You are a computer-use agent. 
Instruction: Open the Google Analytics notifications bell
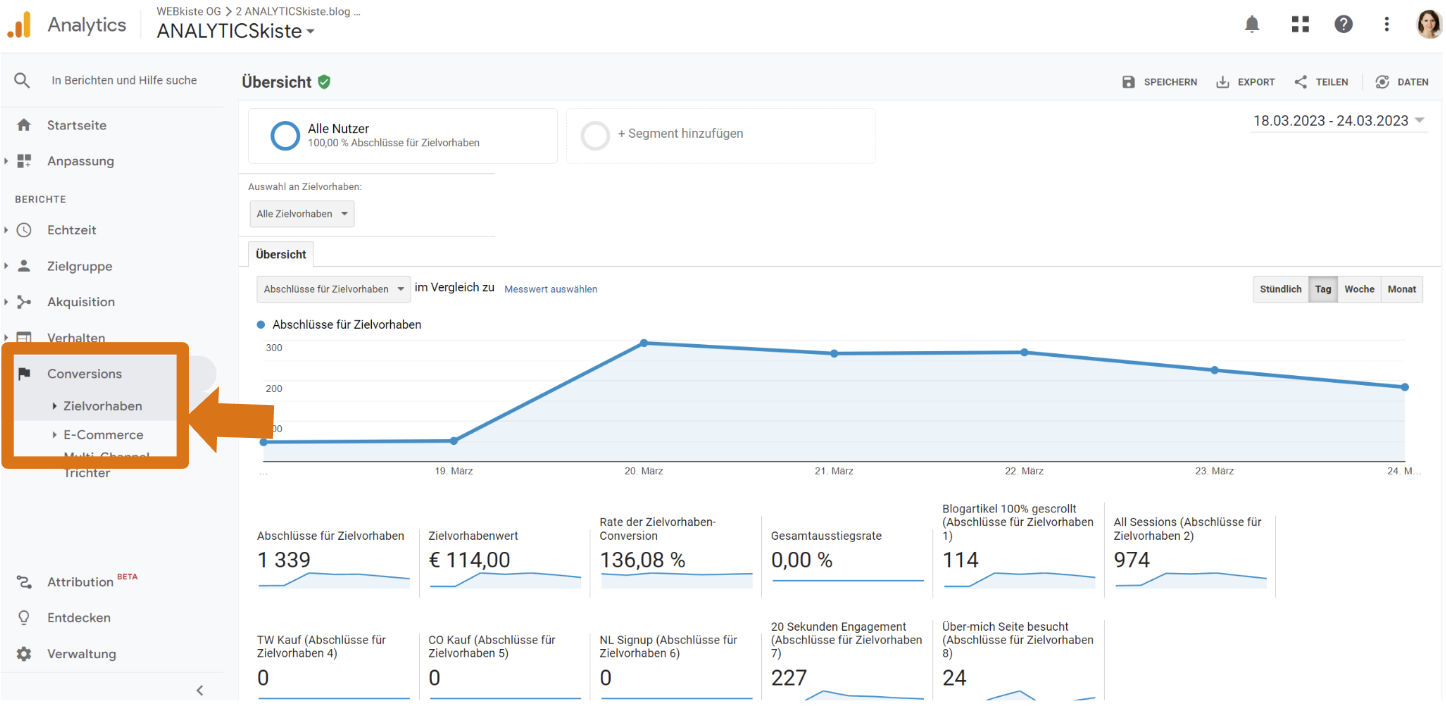click(x=1251, y=23)
